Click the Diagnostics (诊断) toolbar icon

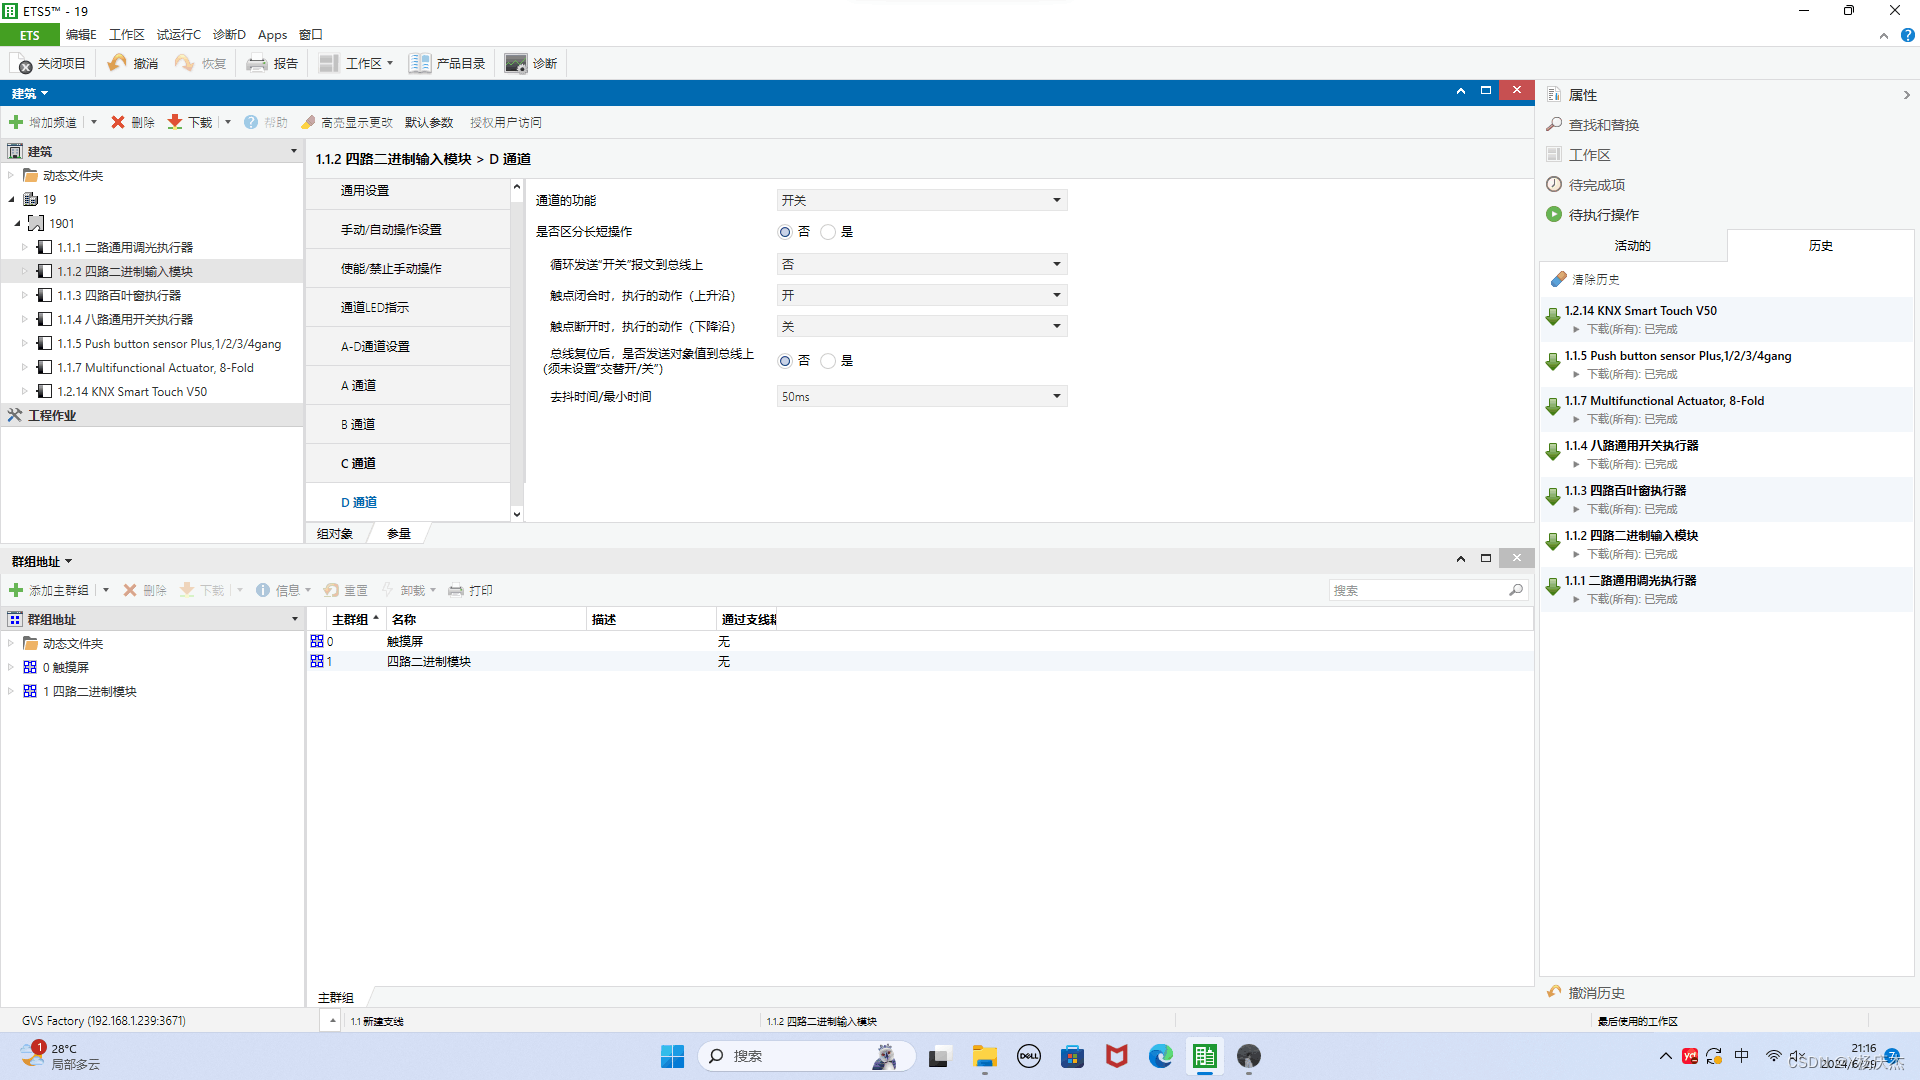[x=516, y=63]
